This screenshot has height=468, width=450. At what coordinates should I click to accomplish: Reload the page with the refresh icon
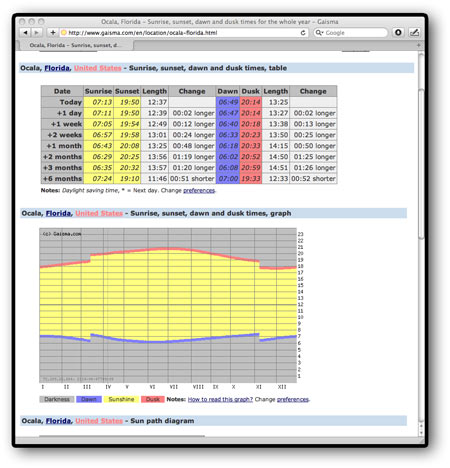click(303, 33)
